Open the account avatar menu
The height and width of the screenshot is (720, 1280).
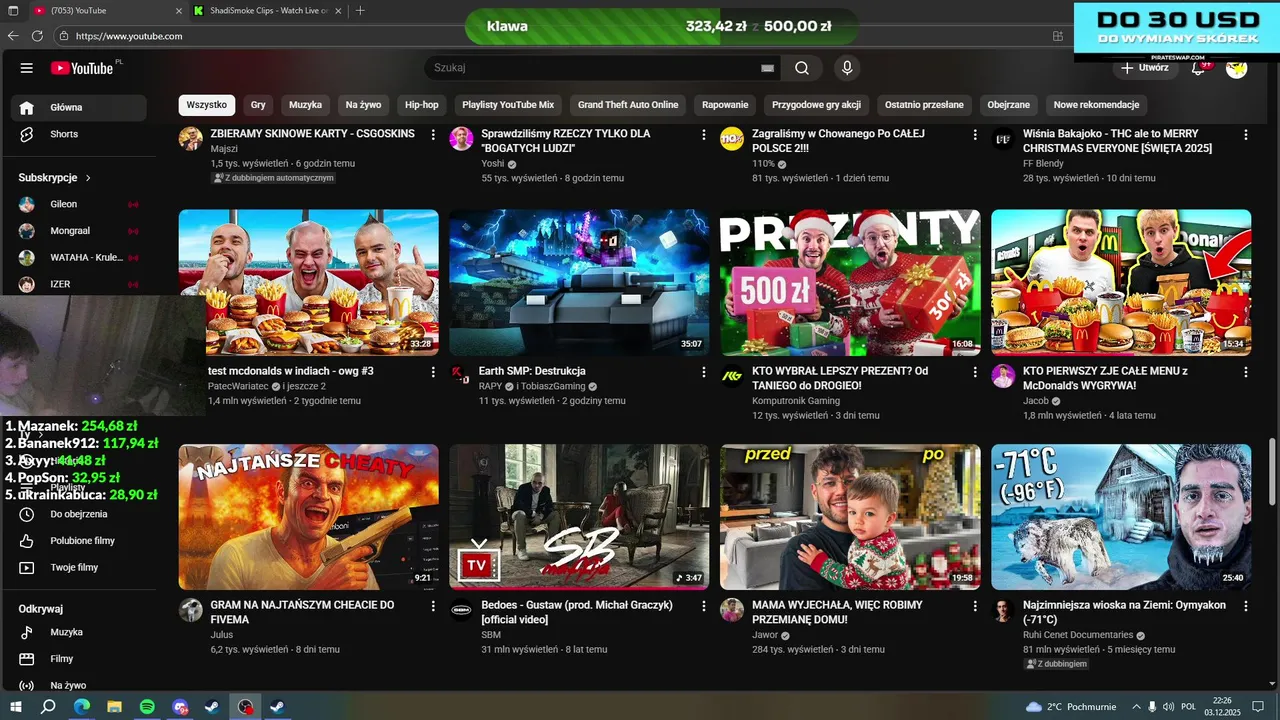tap(1237, 68)
